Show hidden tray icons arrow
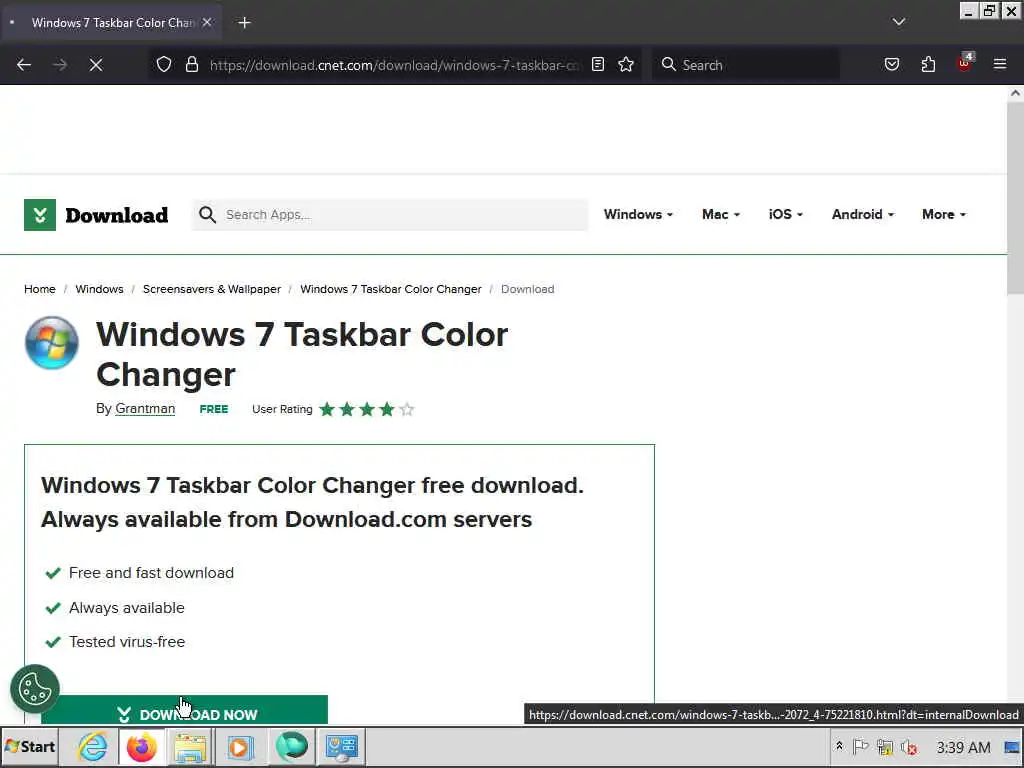Viewport: 1024px width, 768px height. coord(839,746)
